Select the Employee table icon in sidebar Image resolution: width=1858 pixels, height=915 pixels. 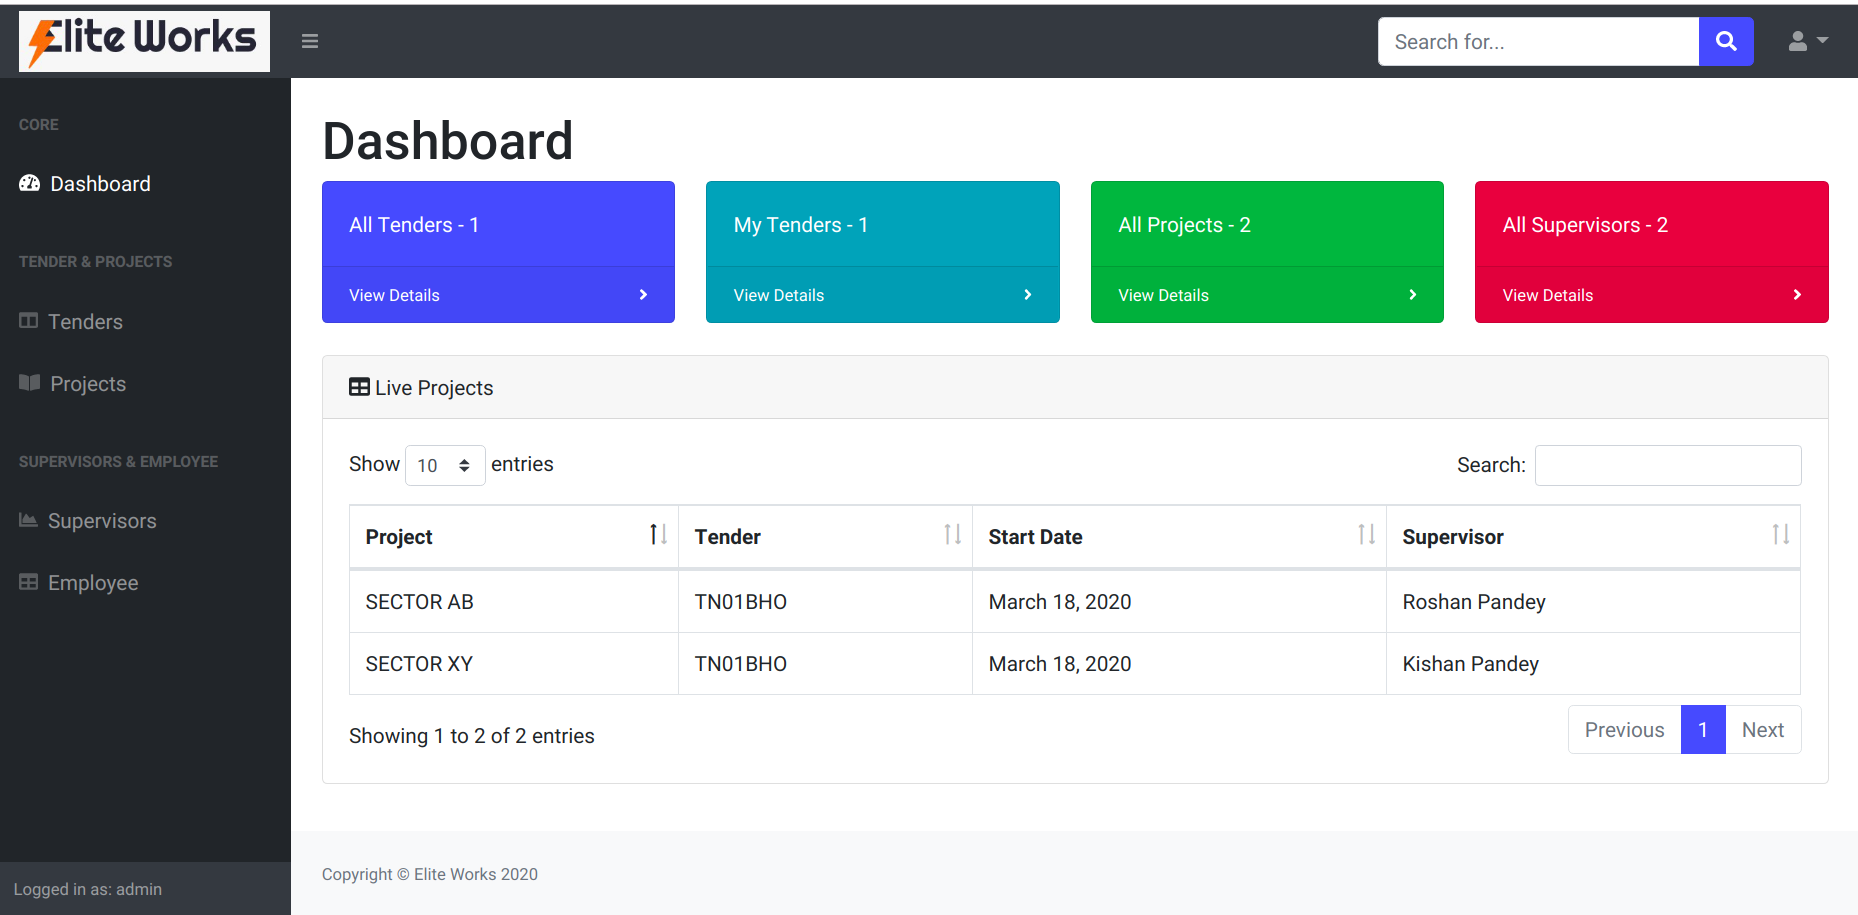point(28,582)
